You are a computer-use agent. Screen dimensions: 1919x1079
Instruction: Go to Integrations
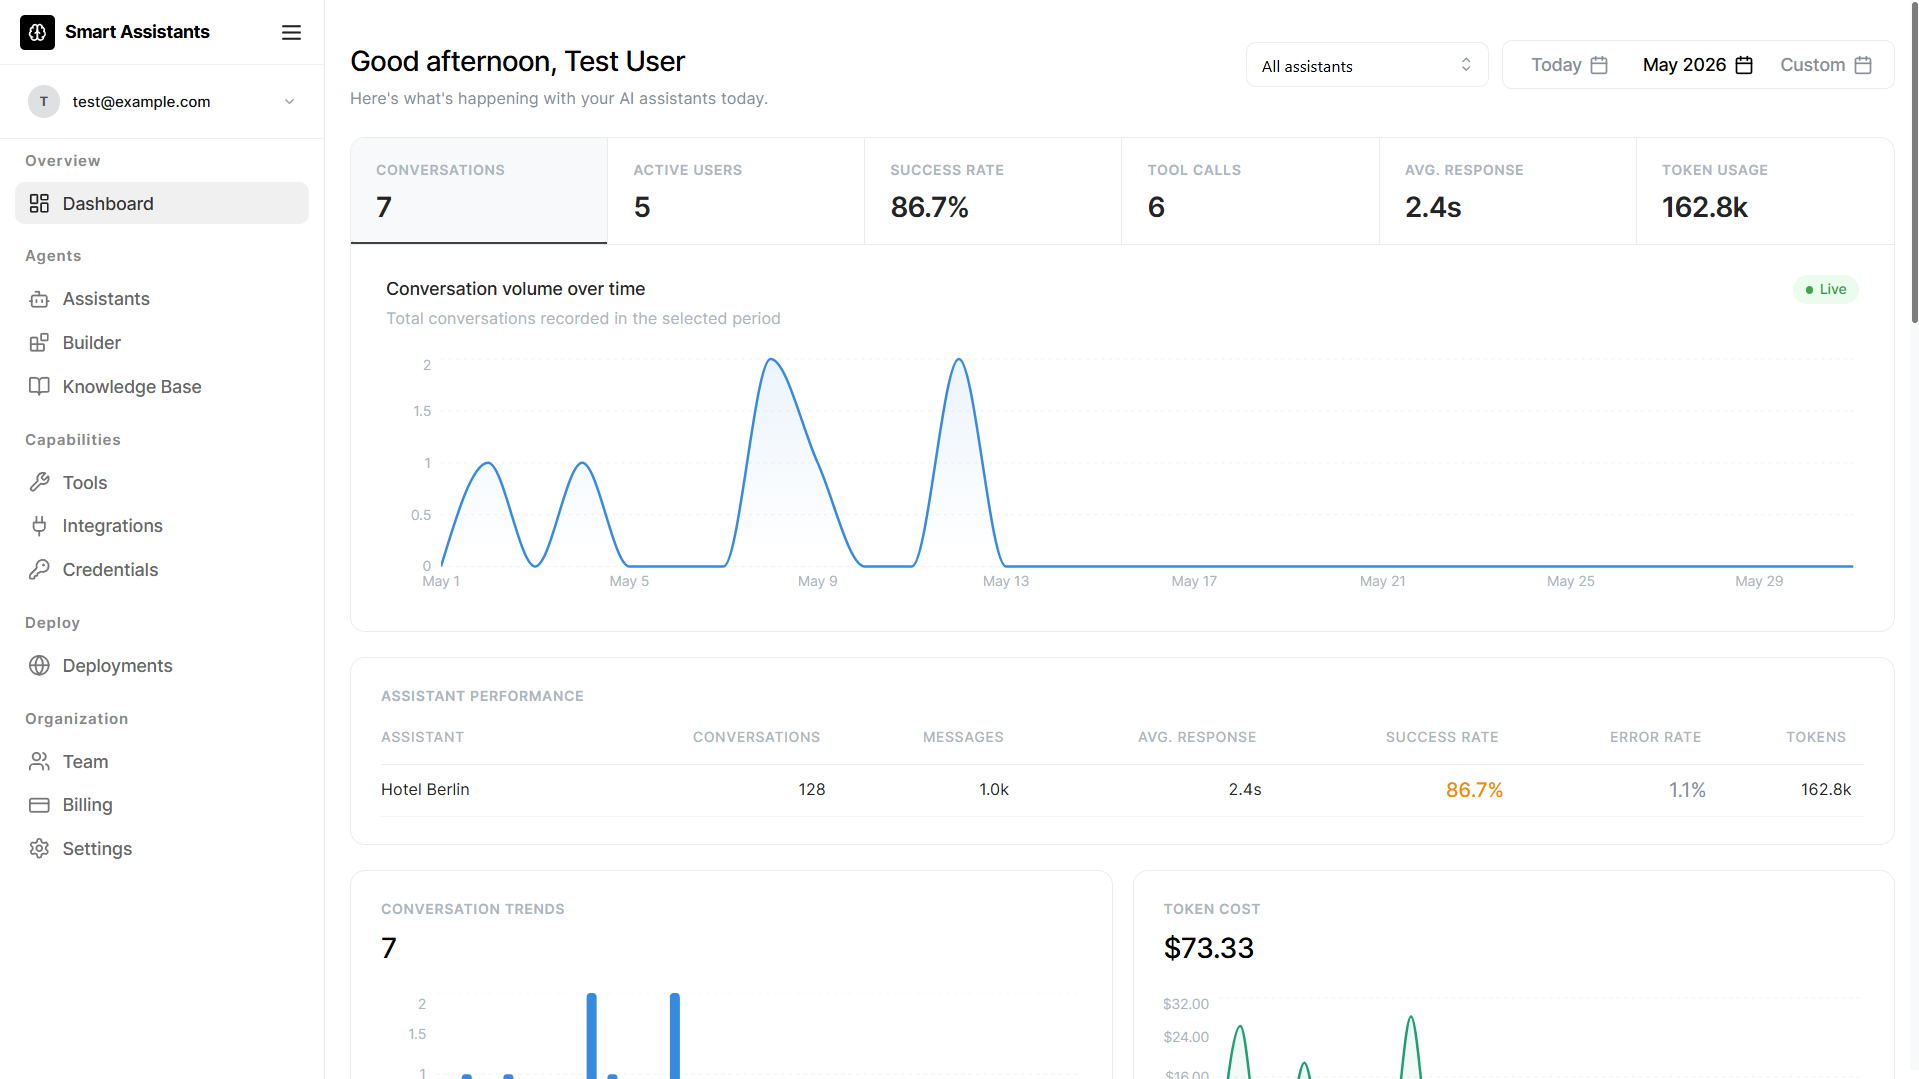(x=162, y=526)
